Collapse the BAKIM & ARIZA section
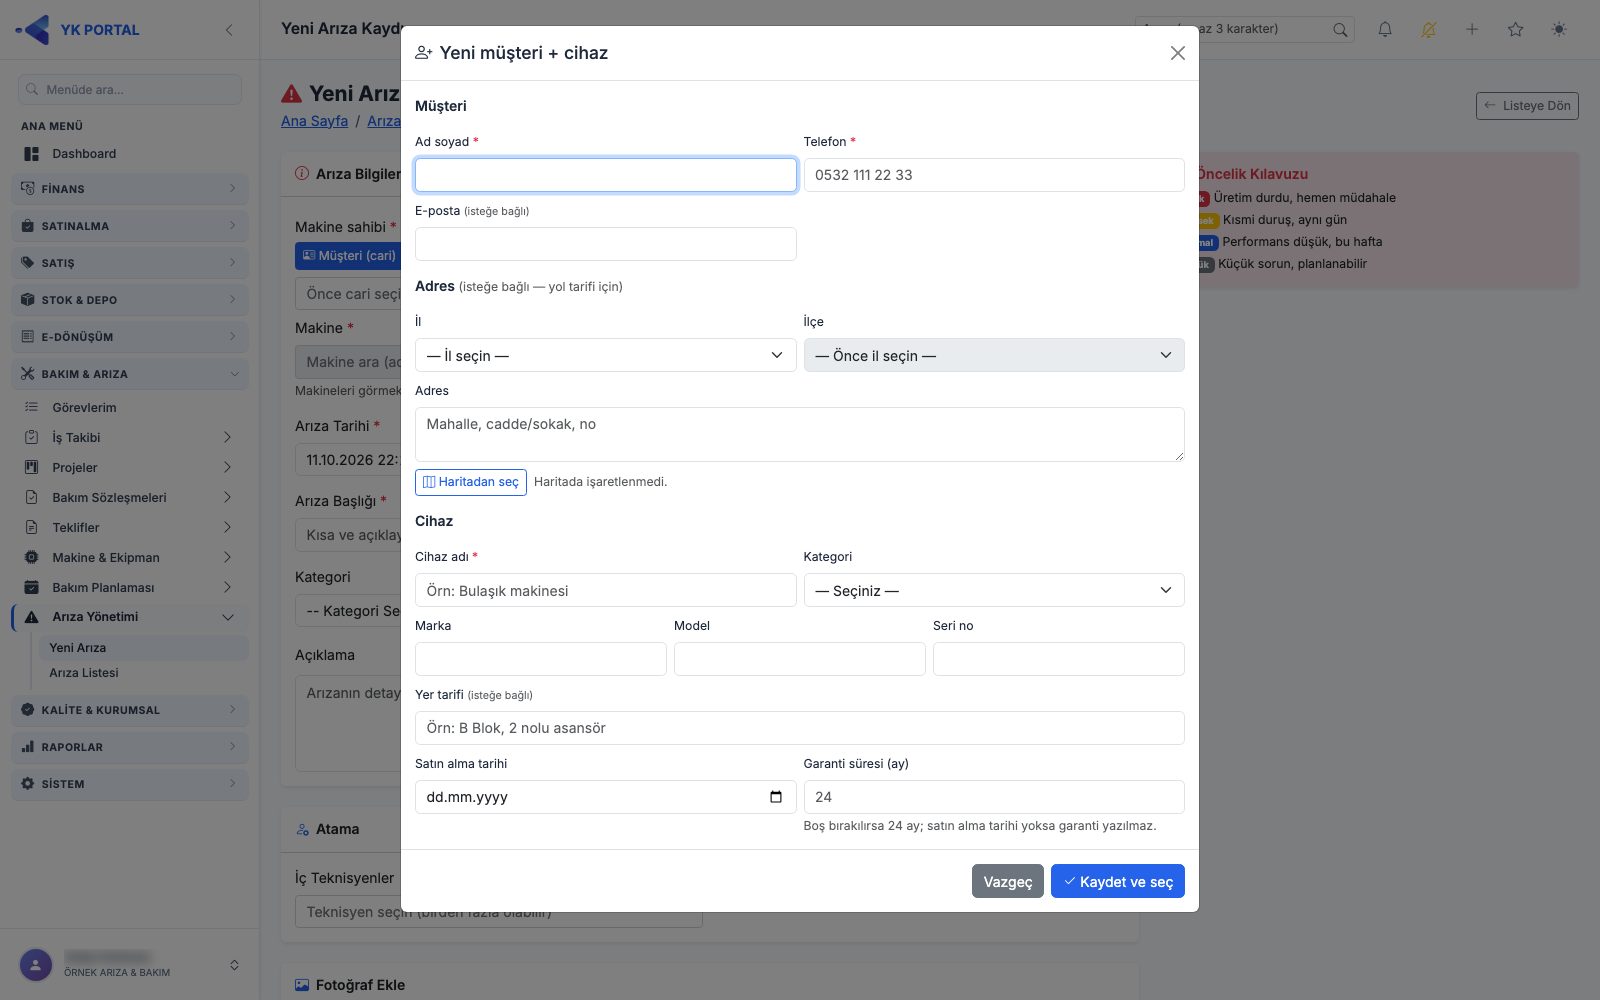The height and width of the screenshot is (1000, 1600). 130,374
